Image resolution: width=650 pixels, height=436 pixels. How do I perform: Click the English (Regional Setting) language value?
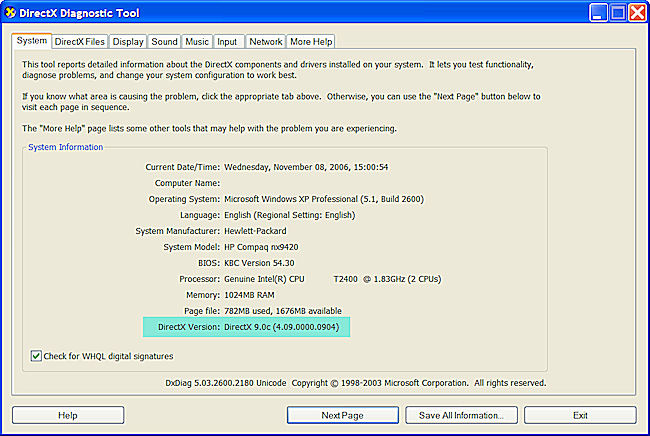tap(290, 215)
